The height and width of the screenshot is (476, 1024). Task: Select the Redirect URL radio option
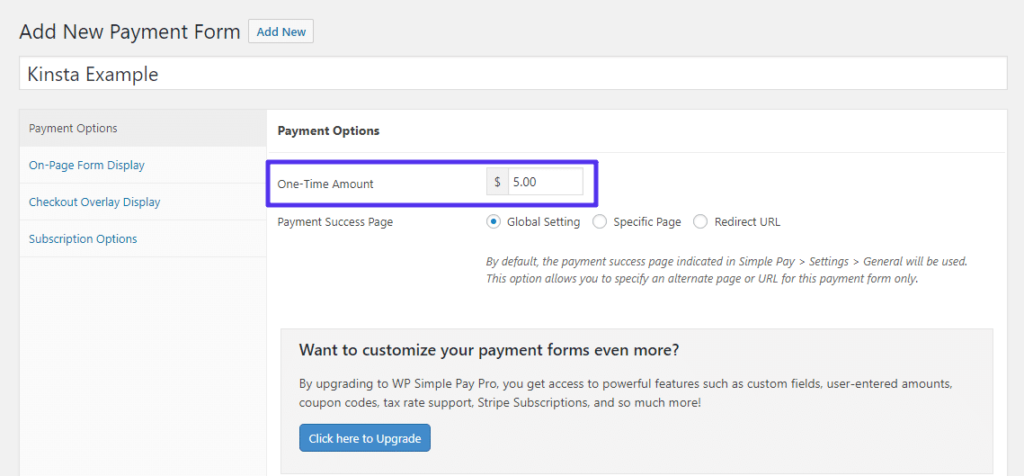click(x=700, y=222)
